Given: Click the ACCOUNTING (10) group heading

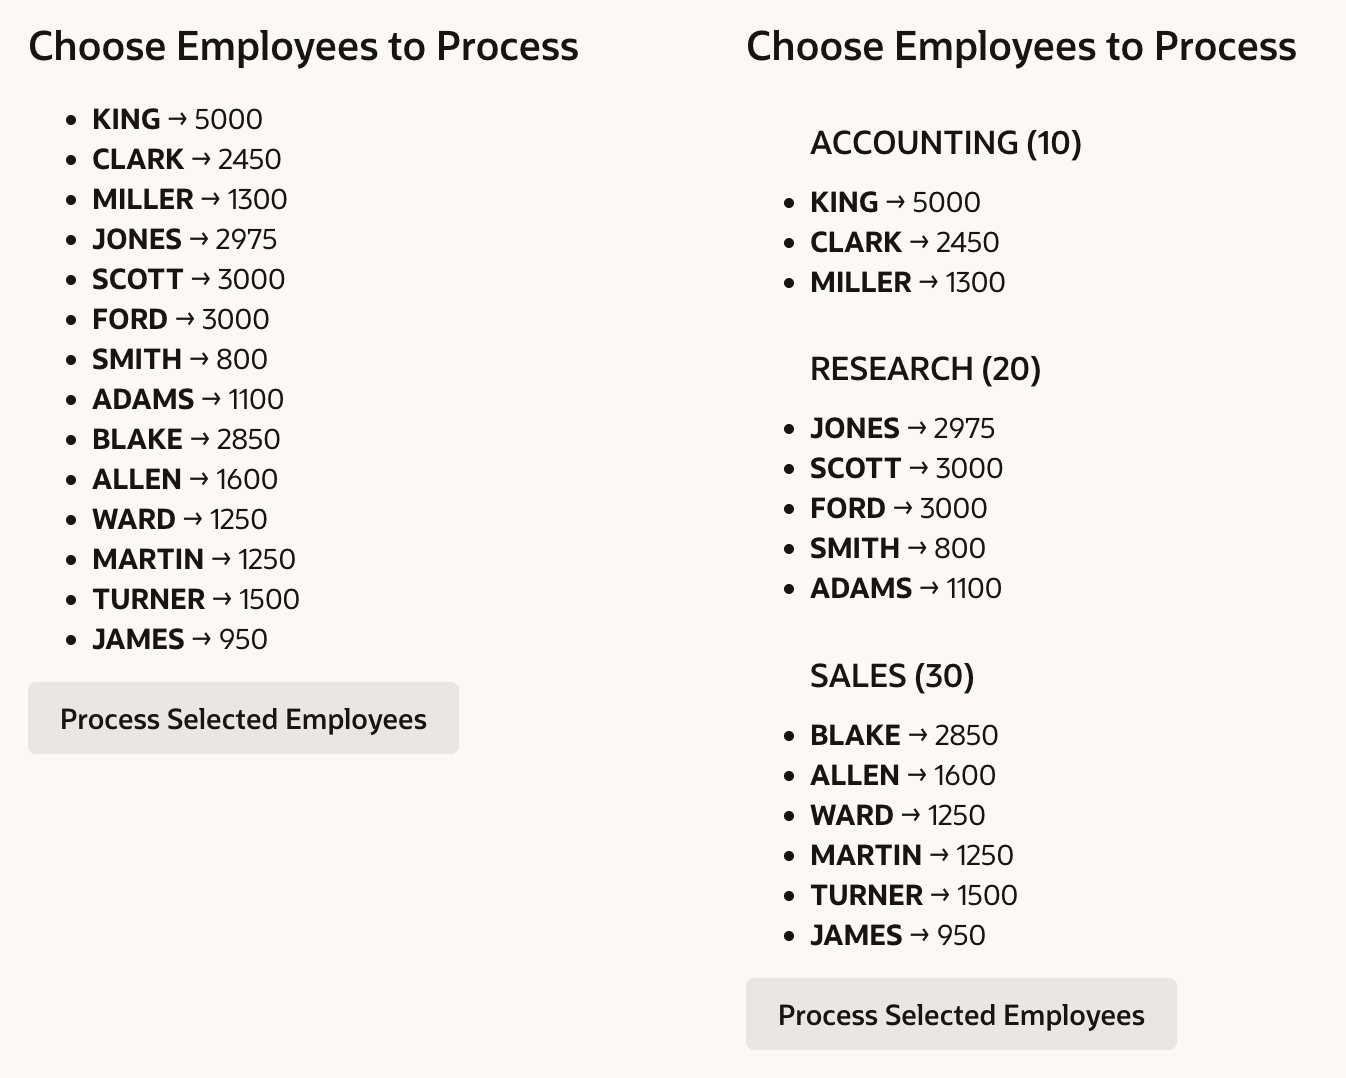Looking at the screenshot, I should [x=946, y=143].
